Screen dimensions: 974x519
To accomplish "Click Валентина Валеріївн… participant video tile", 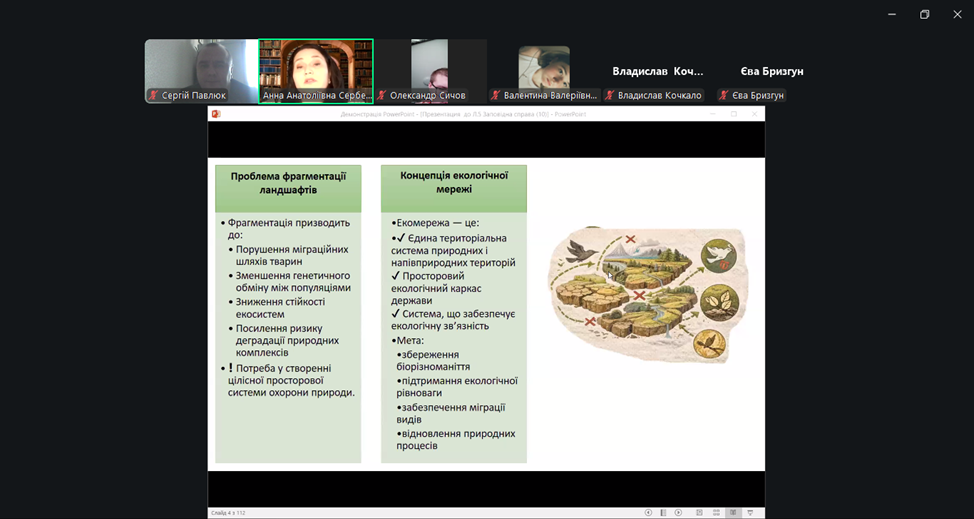I will [544, 71].
